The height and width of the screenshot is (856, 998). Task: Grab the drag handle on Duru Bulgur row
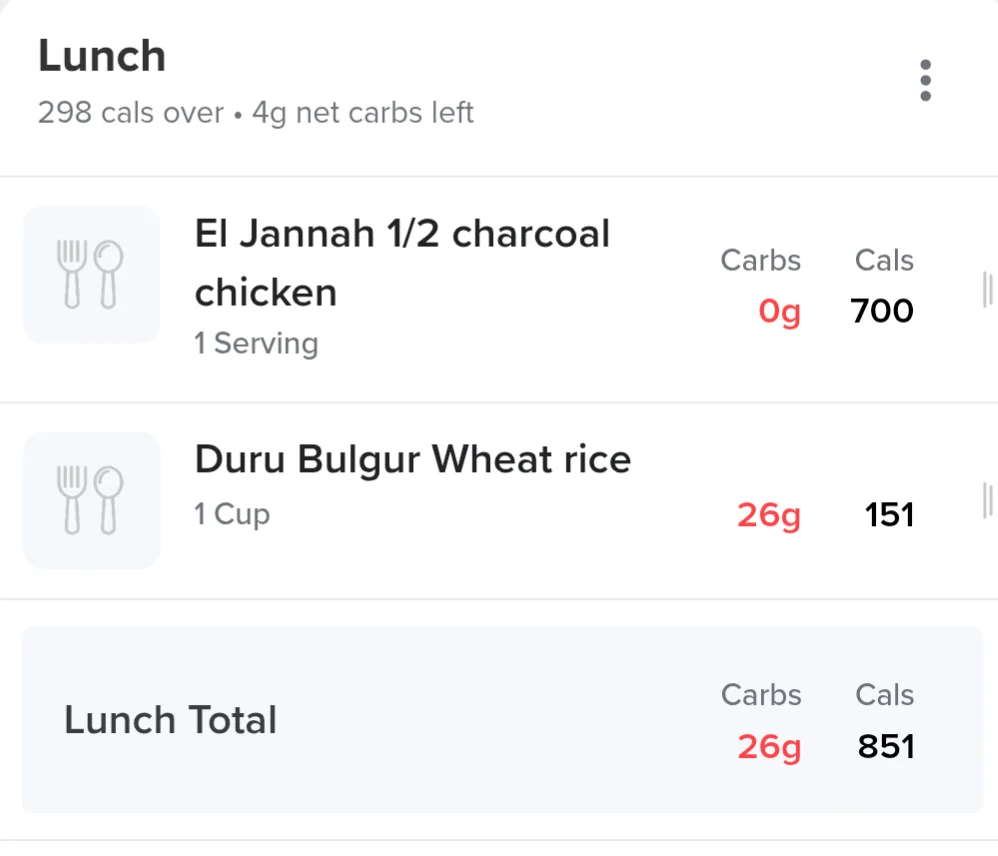[x=987, y=500]
